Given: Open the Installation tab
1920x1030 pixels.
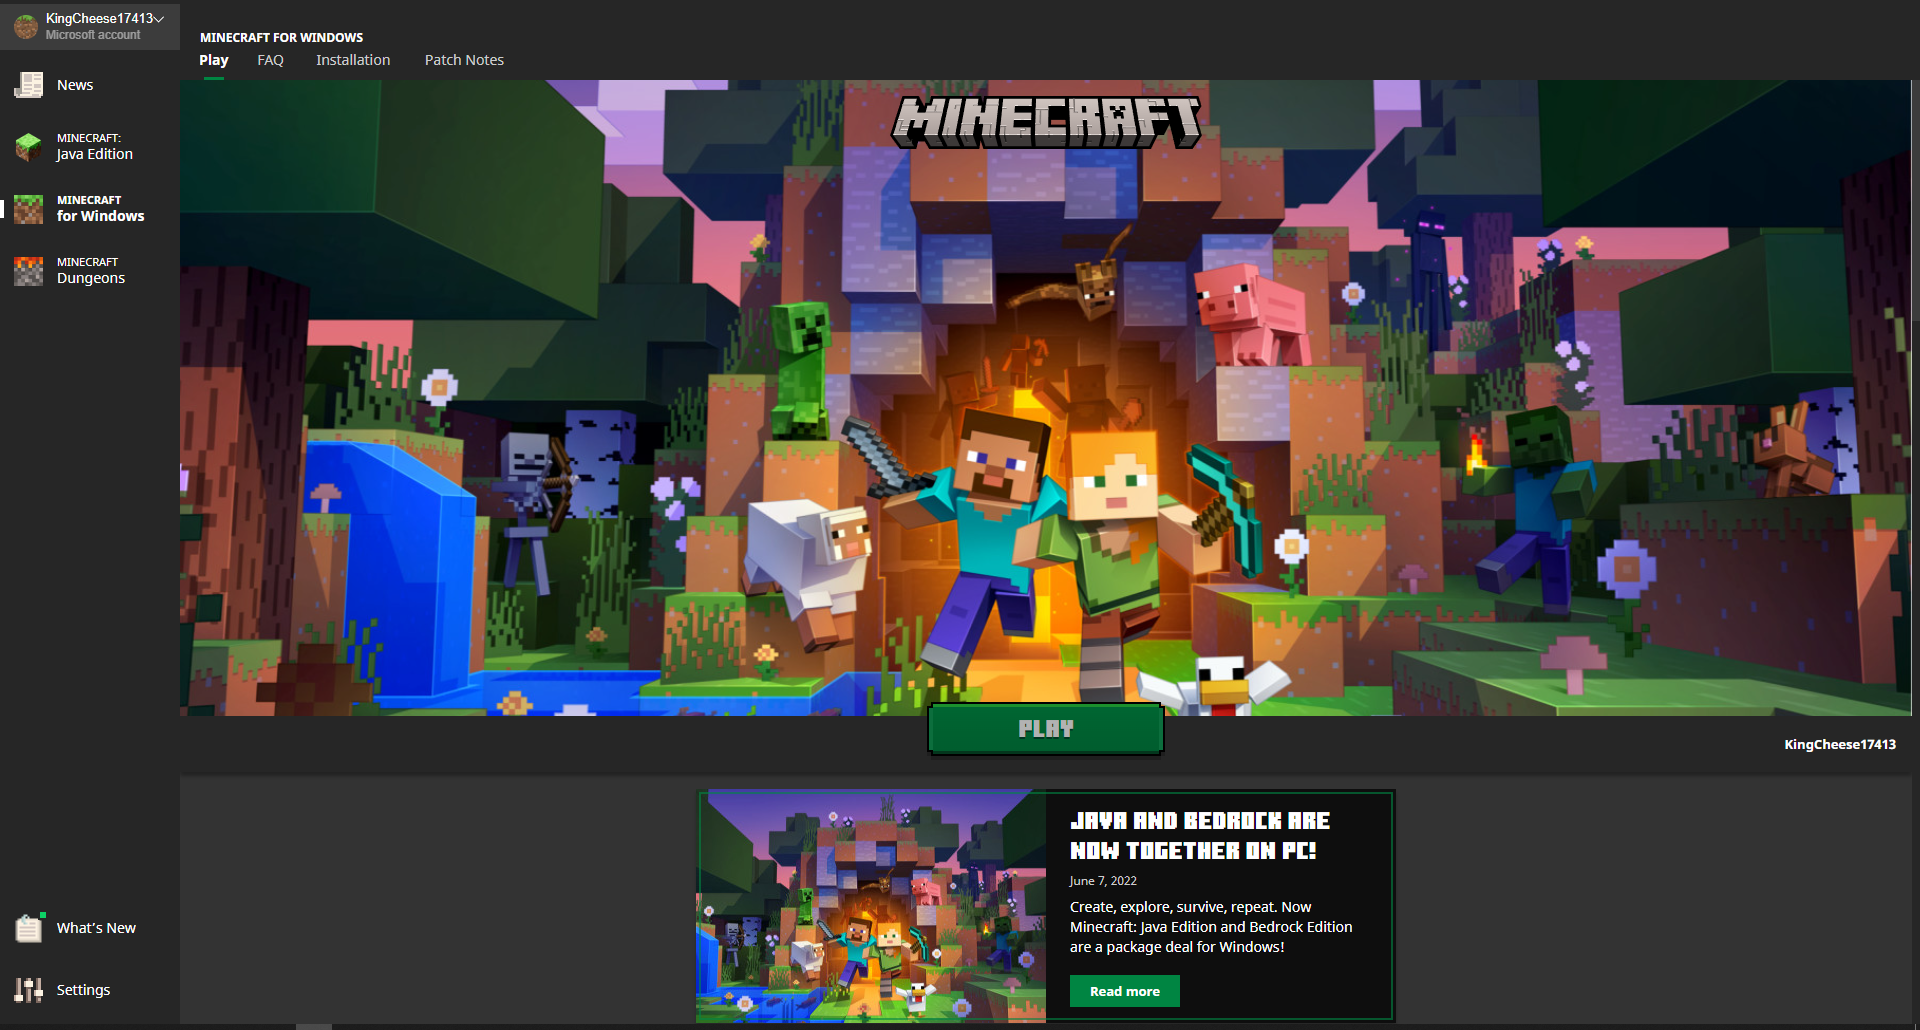Looking at the screenshot, I should [353, 60].
